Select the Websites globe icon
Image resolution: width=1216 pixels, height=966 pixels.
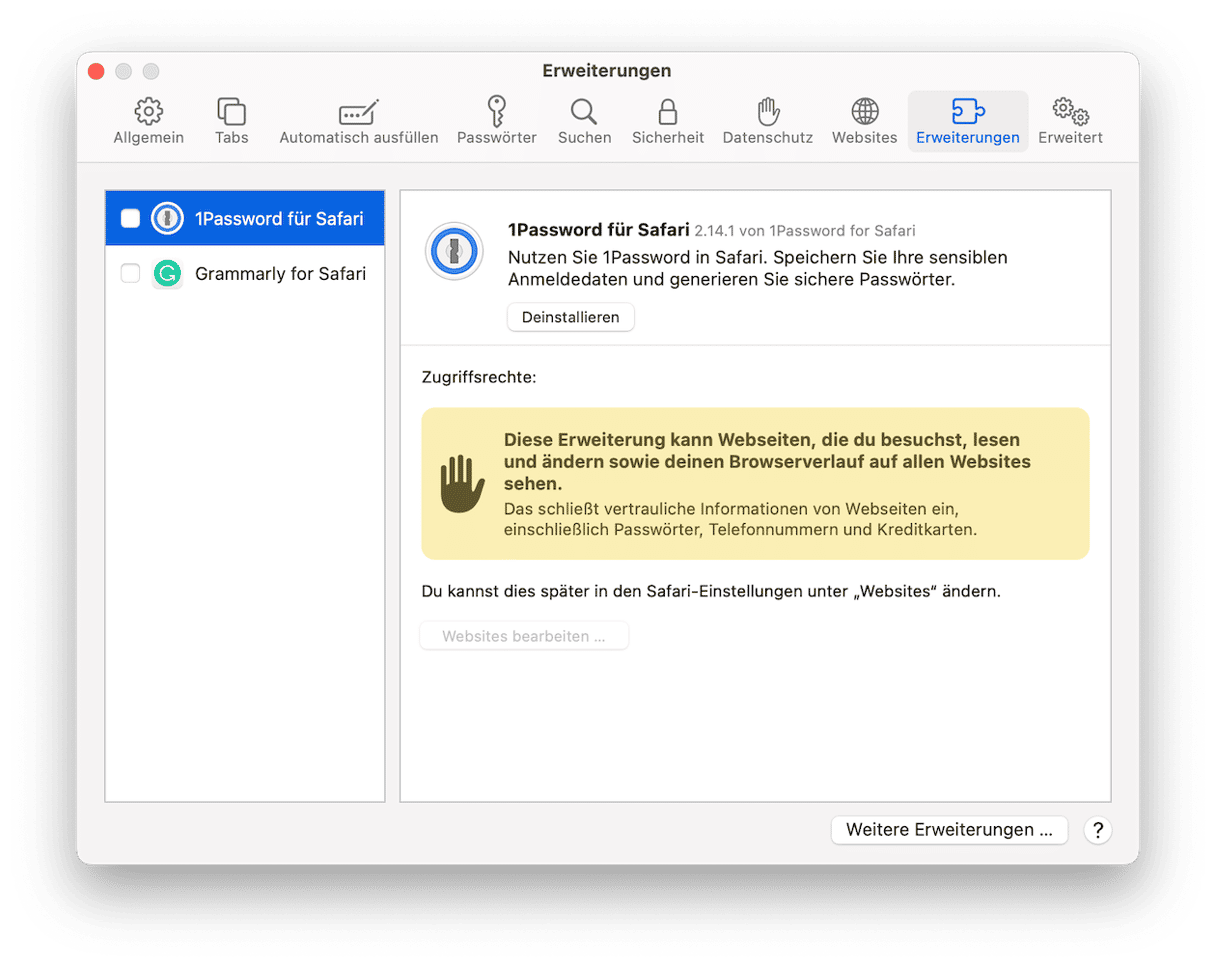[864, 111]
